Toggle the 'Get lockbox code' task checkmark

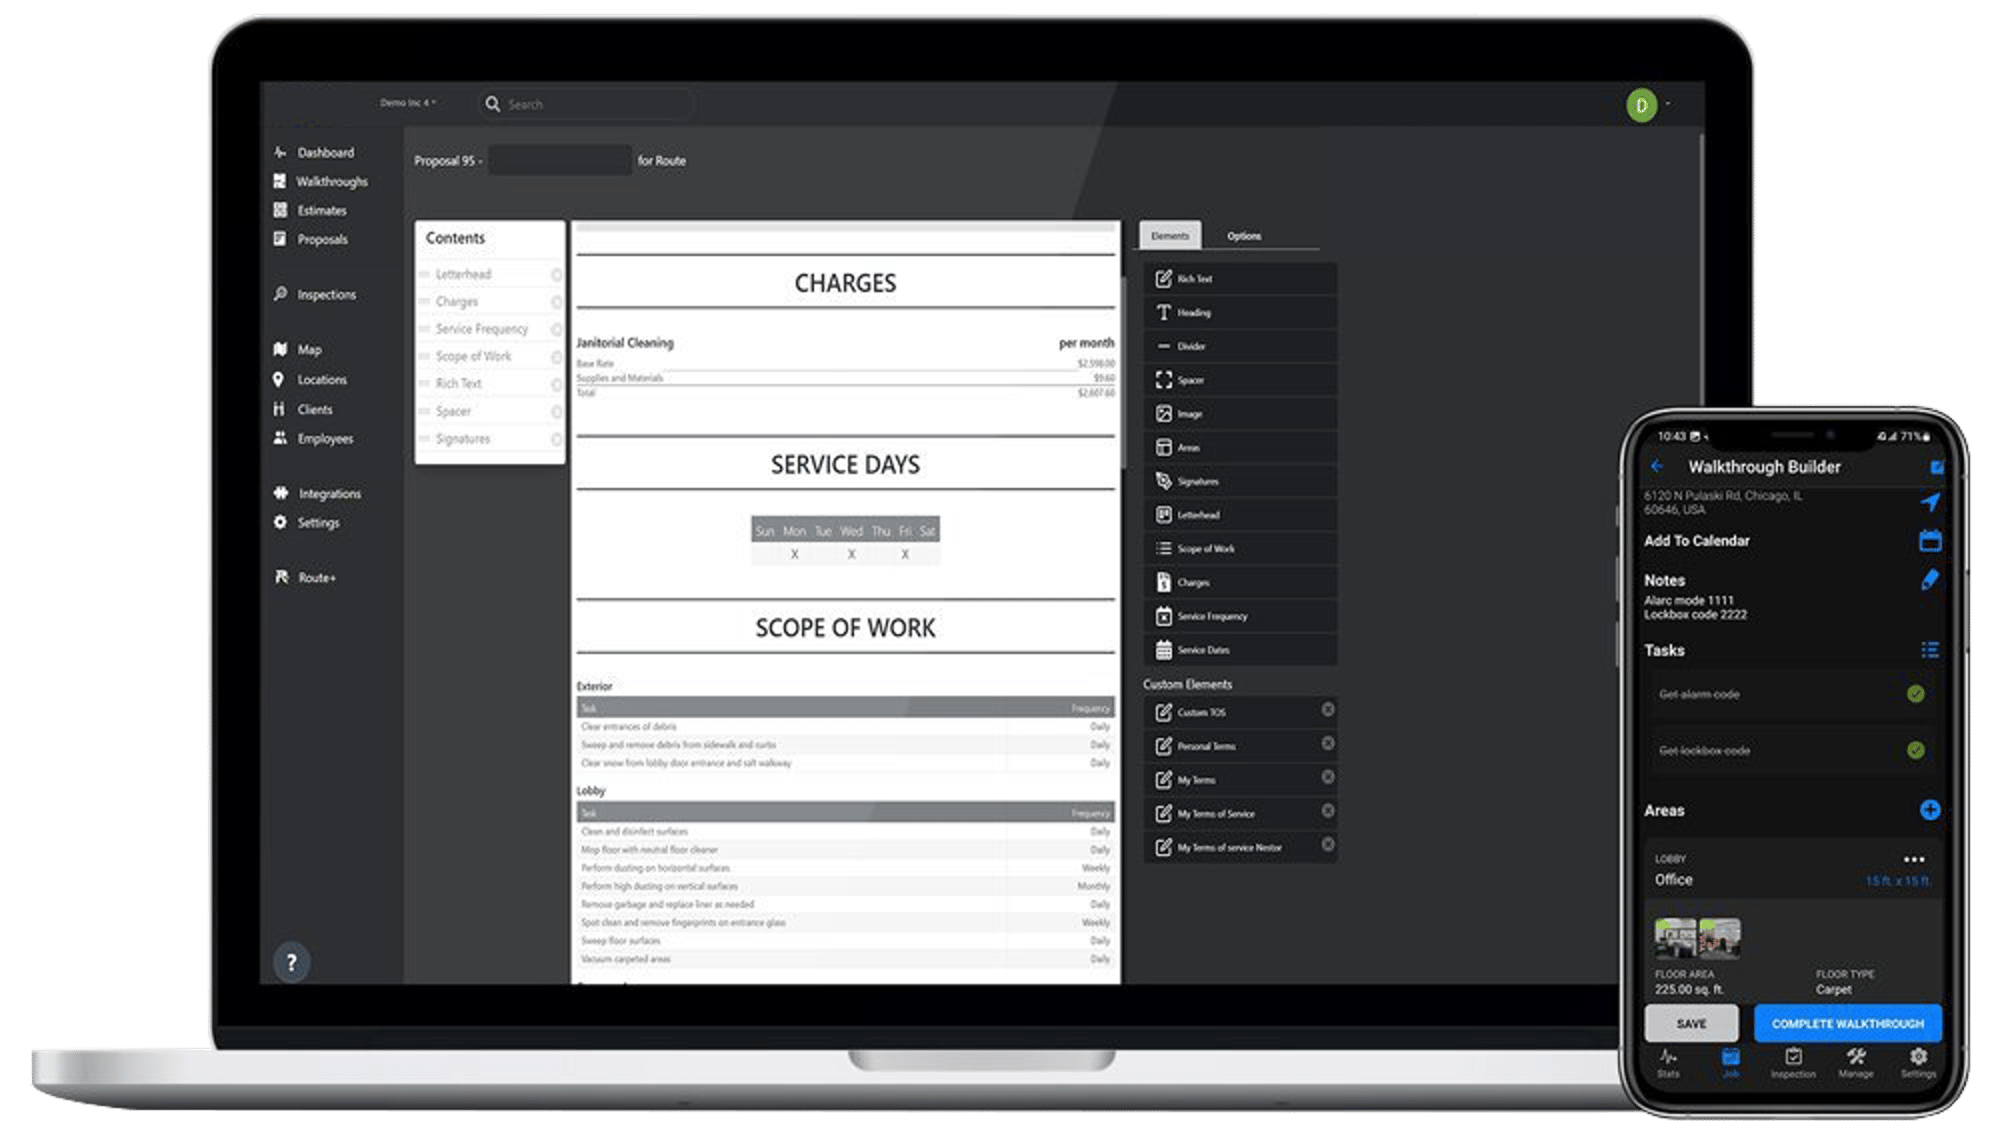pos(1915,750)
